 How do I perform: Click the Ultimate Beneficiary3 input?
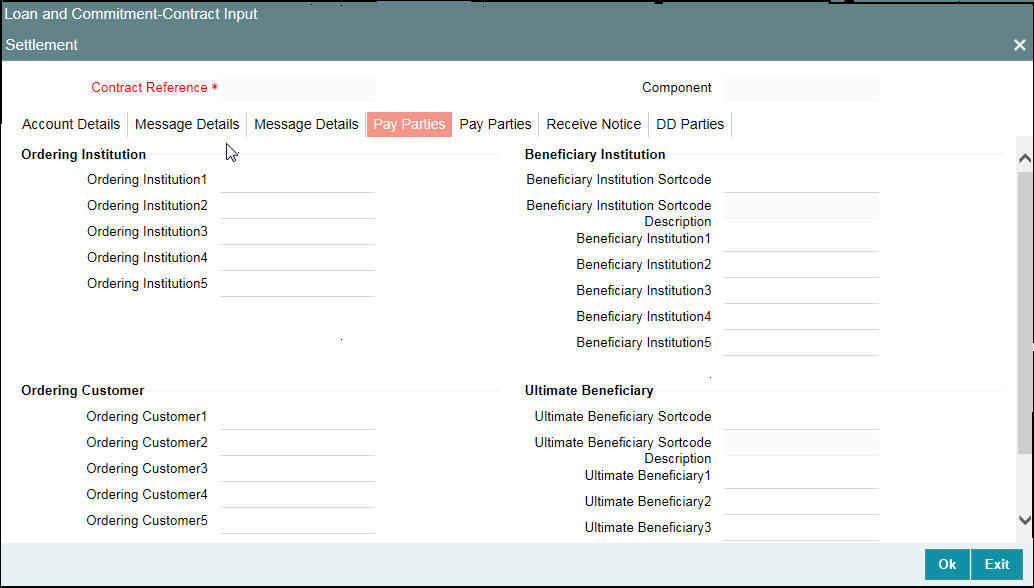pos(801,529)
